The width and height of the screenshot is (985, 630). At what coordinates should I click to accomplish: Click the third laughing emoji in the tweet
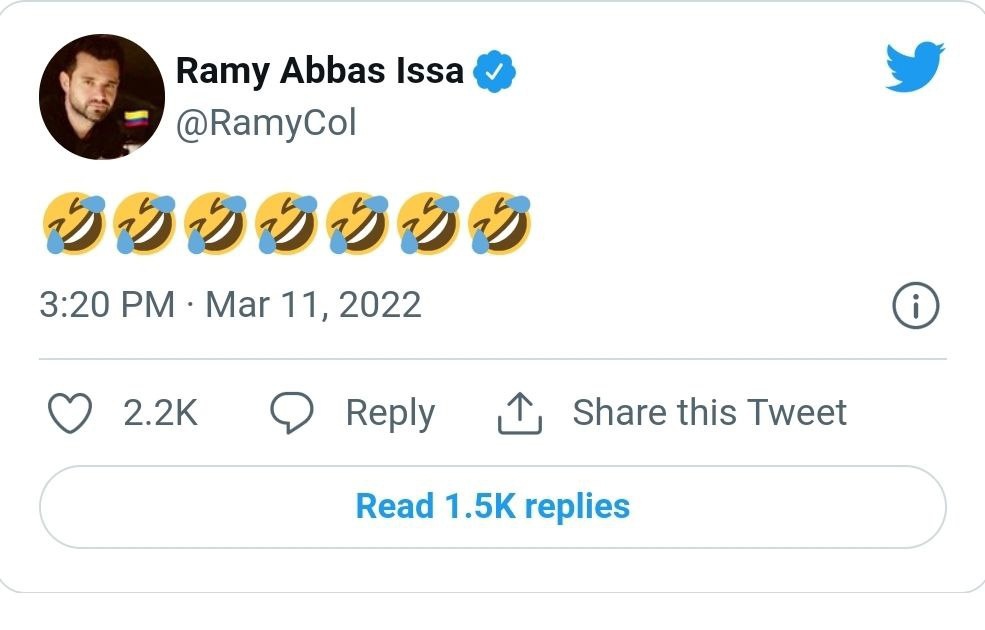pos(216,223)
